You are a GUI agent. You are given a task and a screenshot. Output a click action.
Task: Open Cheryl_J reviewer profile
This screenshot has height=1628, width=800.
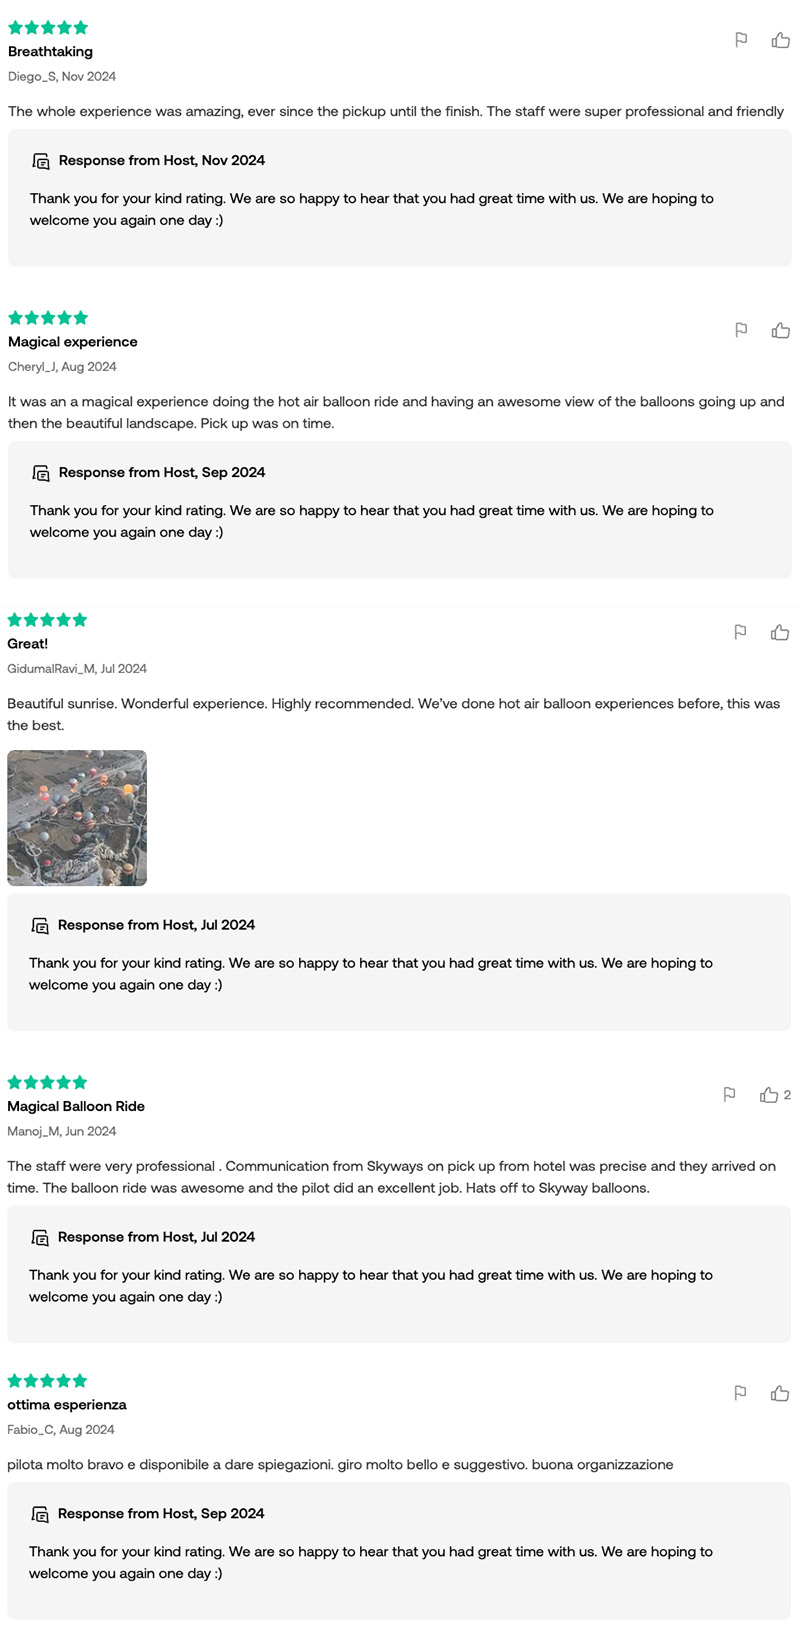point(32,366)
